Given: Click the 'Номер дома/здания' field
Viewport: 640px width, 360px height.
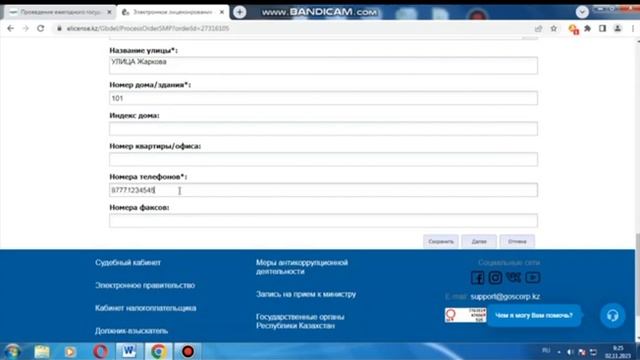Looking at the screenshot, I should click(x=323, y=98).
